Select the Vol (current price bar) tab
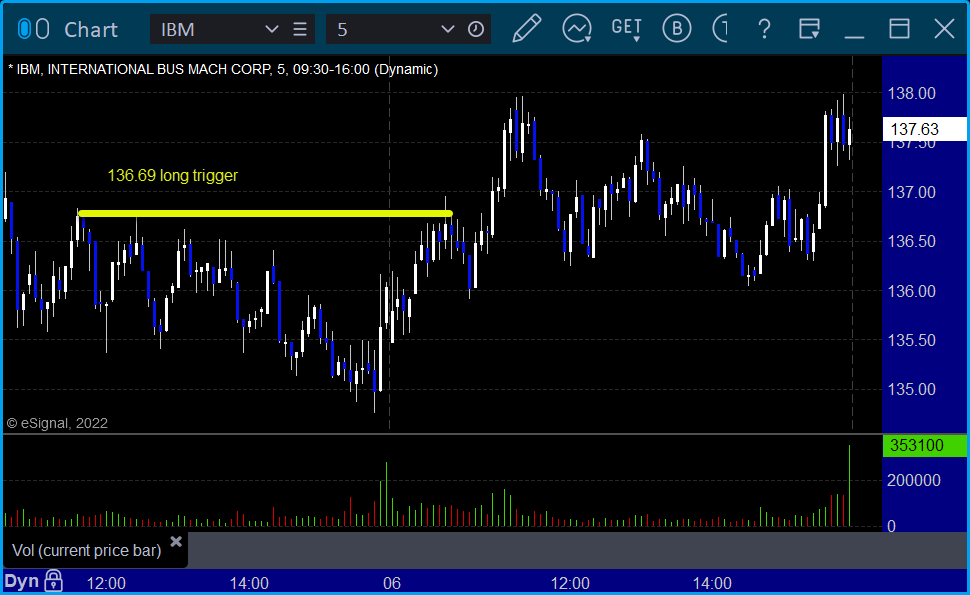Screen dimensions: 970x595 [x=87, y=550]
